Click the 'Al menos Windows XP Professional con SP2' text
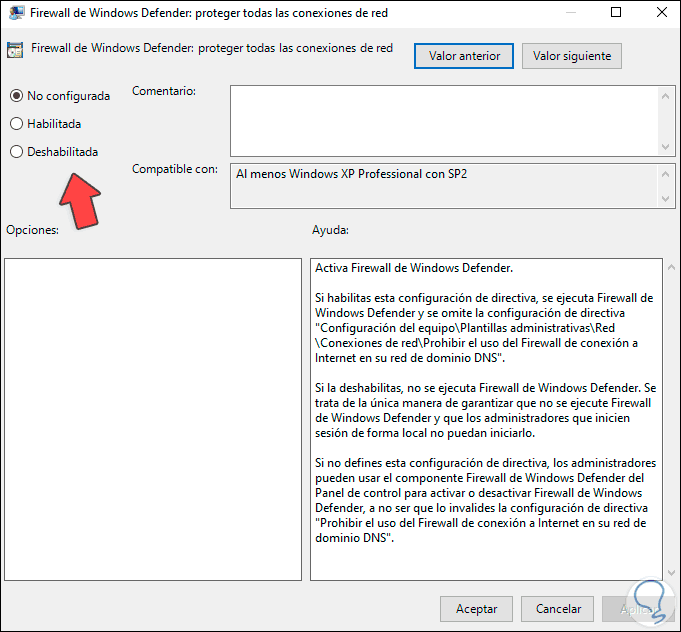The width and height of the screenshot is (681, 632). point(351,174)
